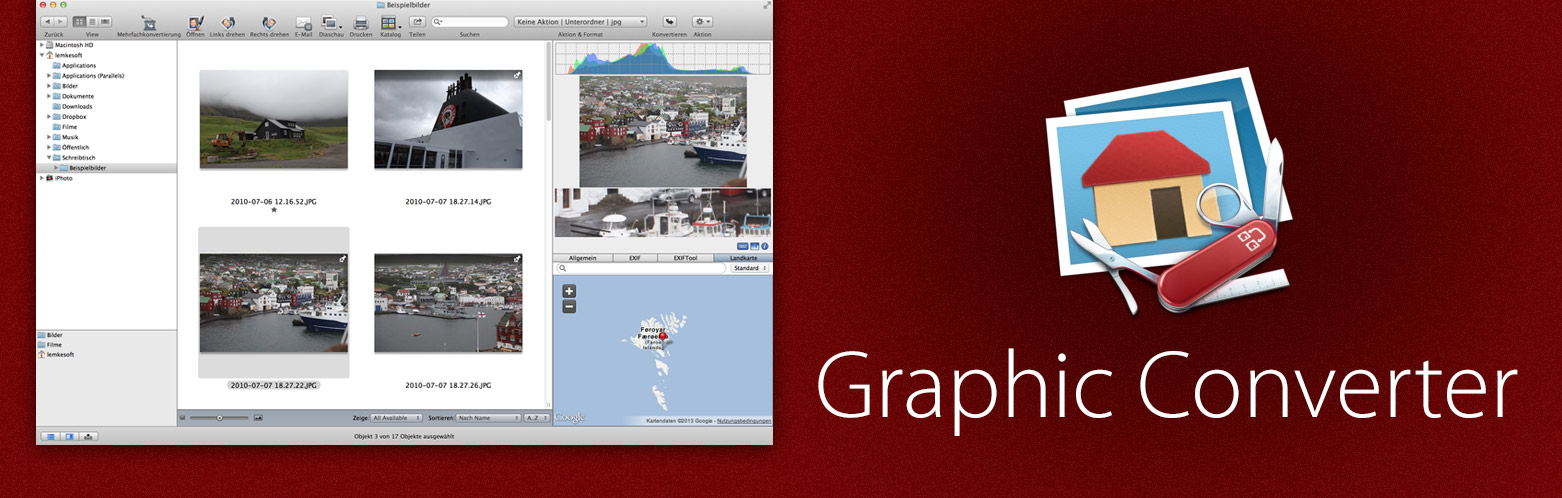Switch to thumbnail grid view
This screenshot has height=498, width=1562.
click(x=79, y=21)
